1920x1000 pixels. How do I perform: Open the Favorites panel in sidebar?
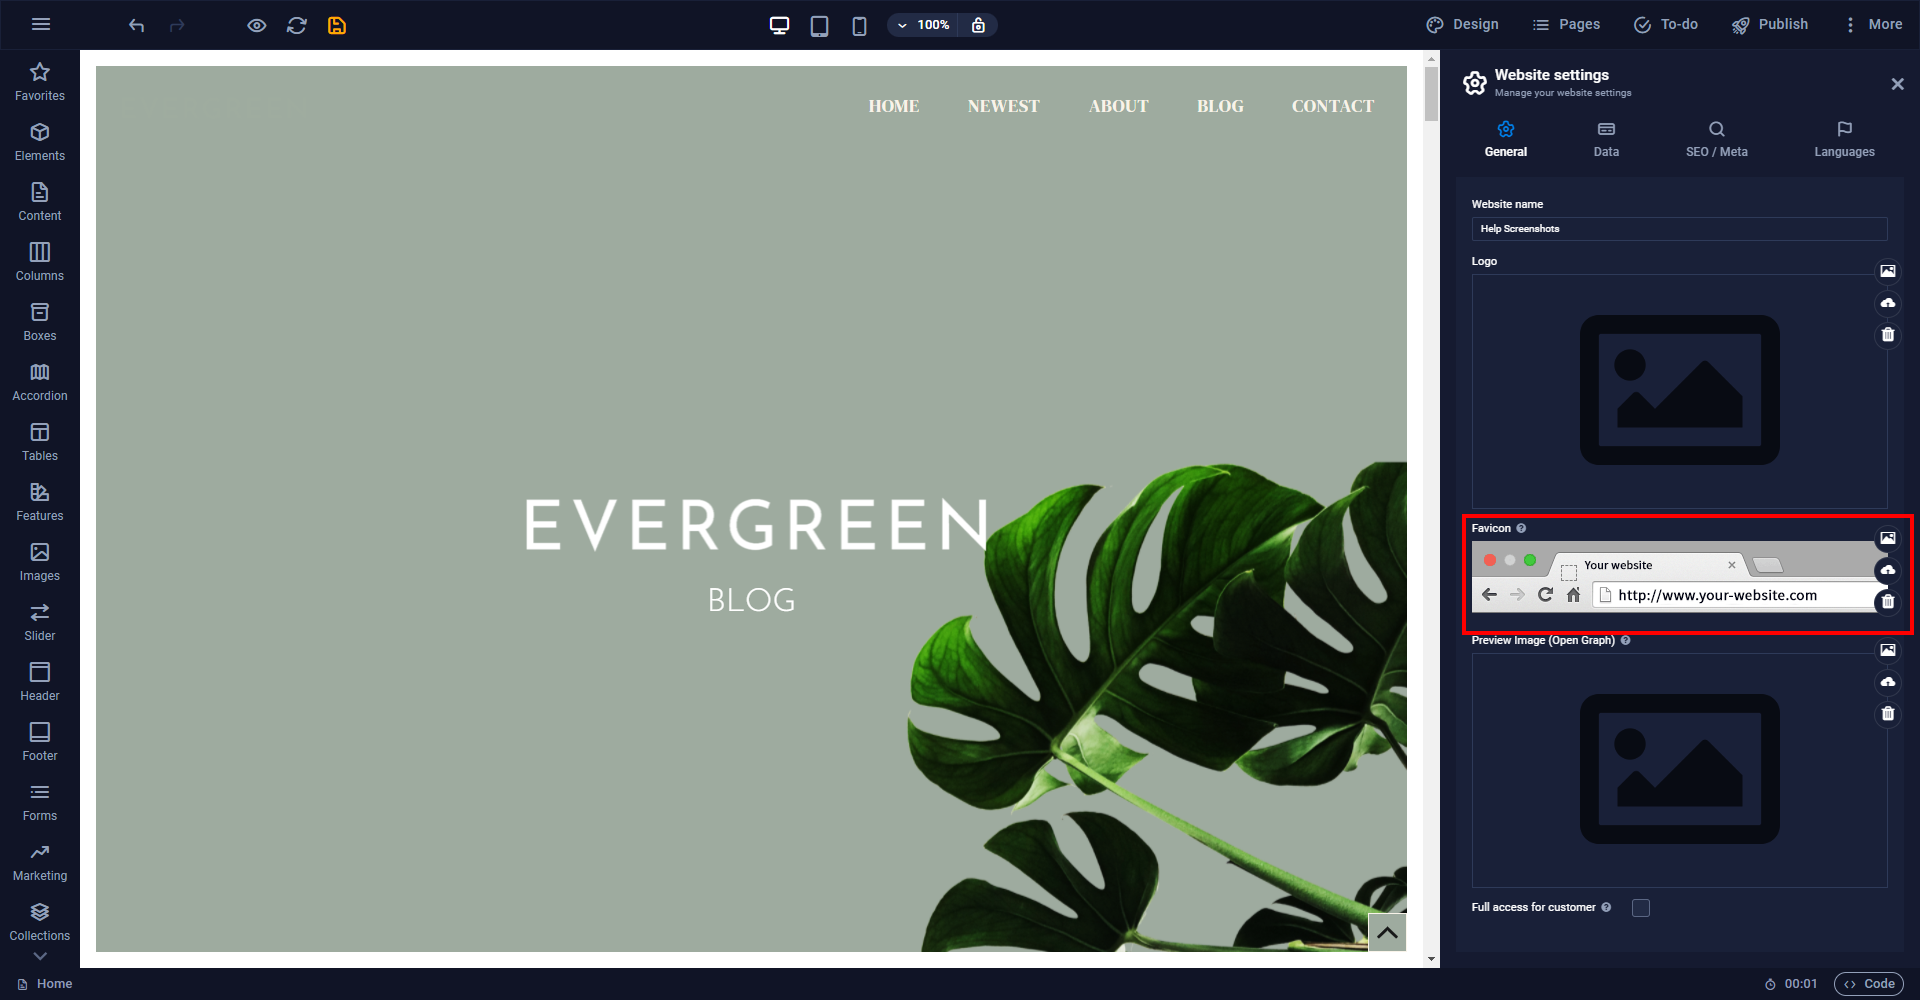tap(40, 82)
